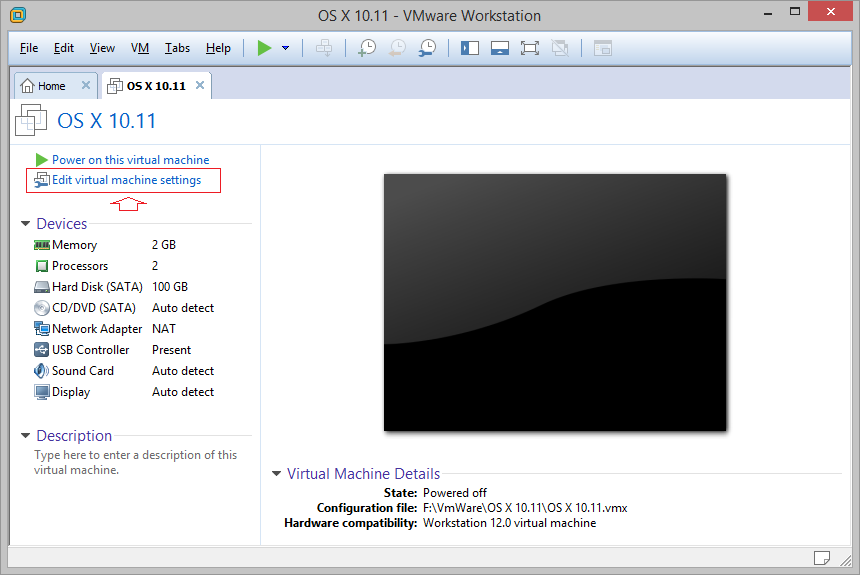The height and width of the screenshot is (575, 860).
Task: Click the Memory chip icon
Action: click(x=42, y=245)
